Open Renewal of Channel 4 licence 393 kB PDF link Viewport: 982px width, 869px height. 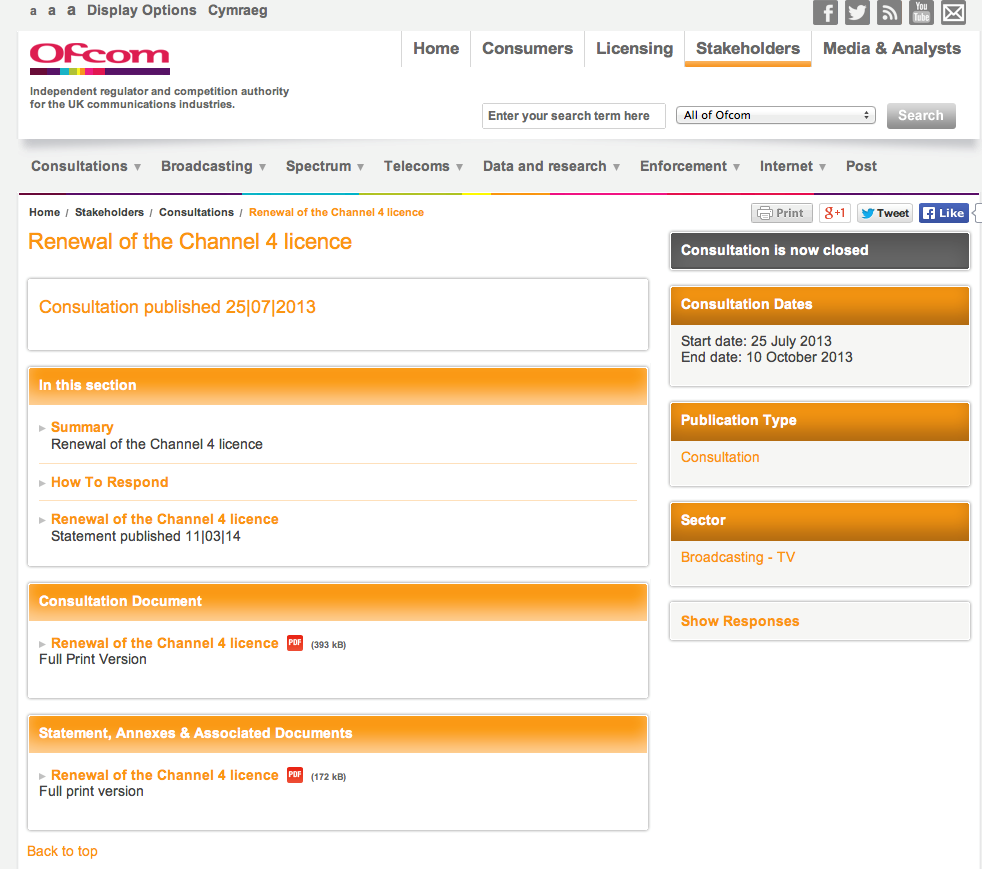[165, 643]
